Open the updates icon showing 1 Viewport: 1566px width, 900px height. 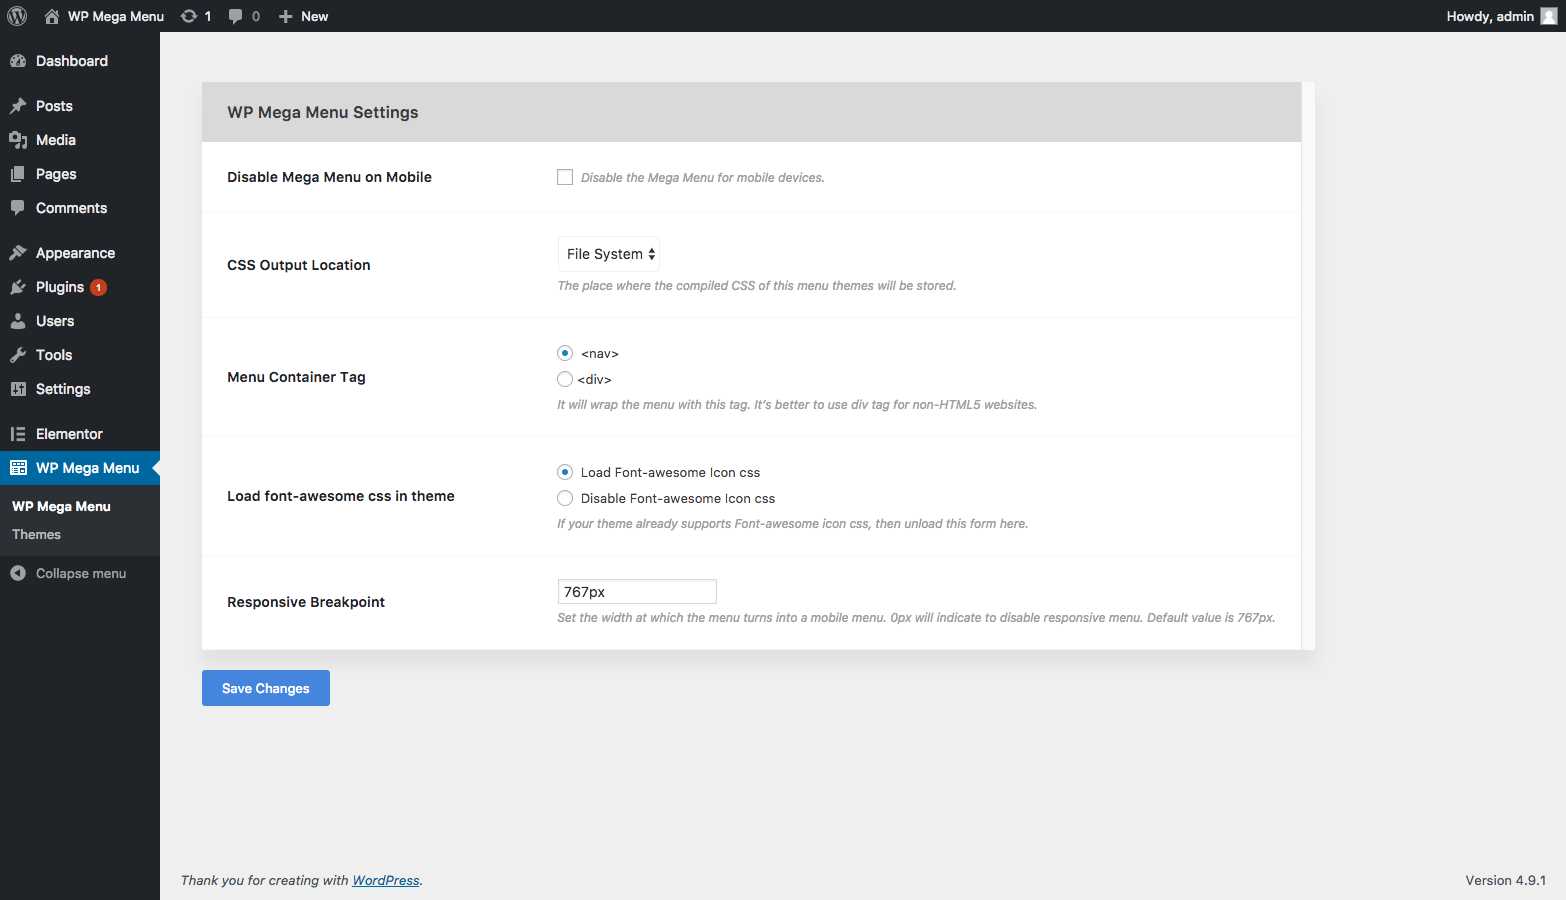coord(188,16)
